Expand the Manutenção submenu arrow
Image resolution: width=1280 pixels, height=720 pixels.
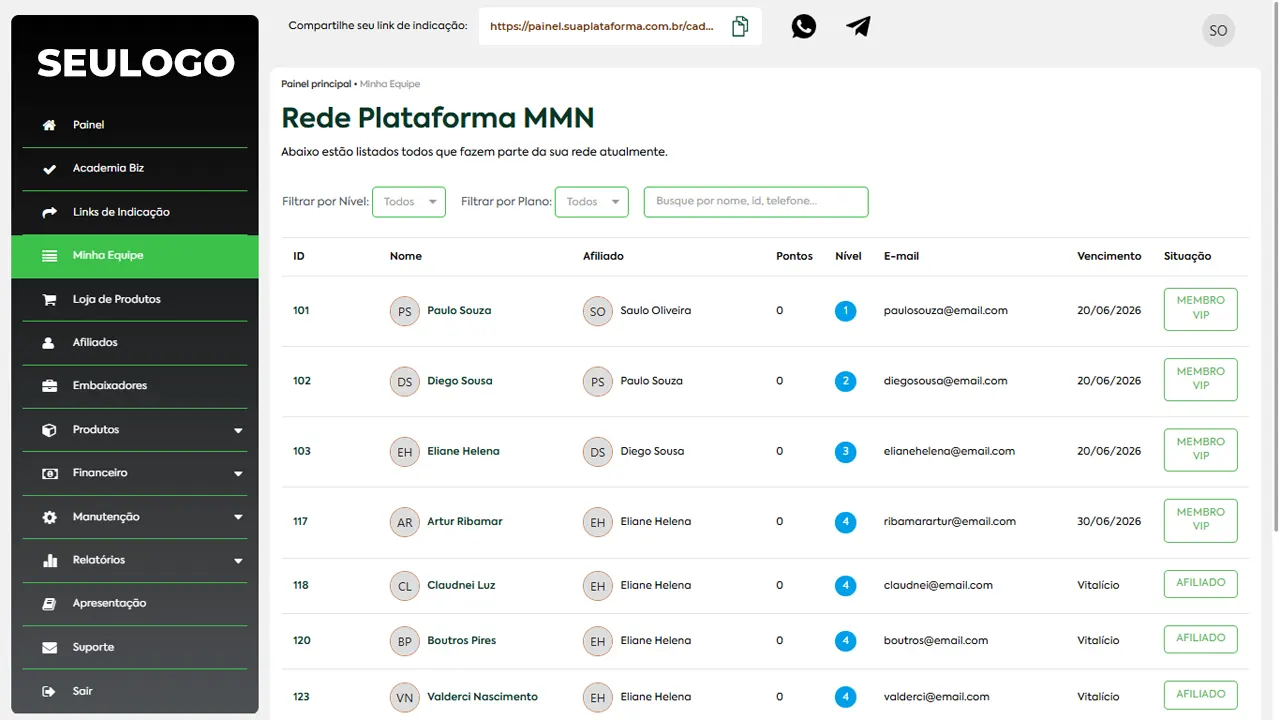(238, 518)
